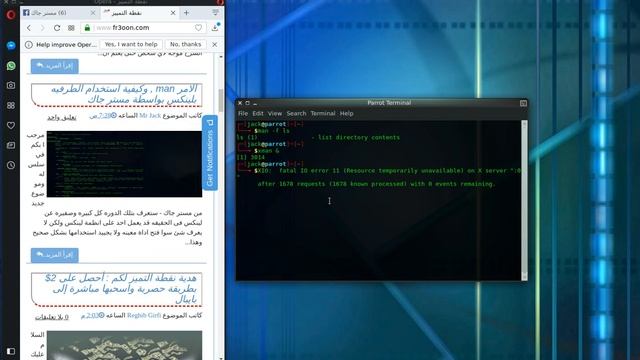Open new tab with plus button

coord(186,13)
